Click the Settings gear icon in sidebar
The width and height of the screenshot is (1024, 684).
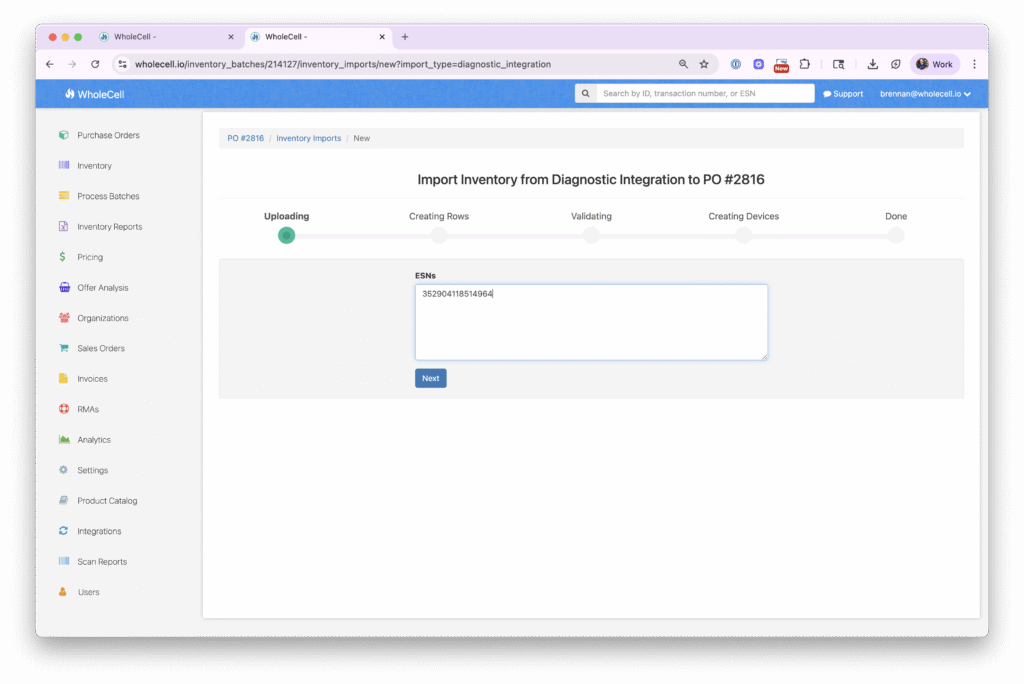(x=63, y=470)
